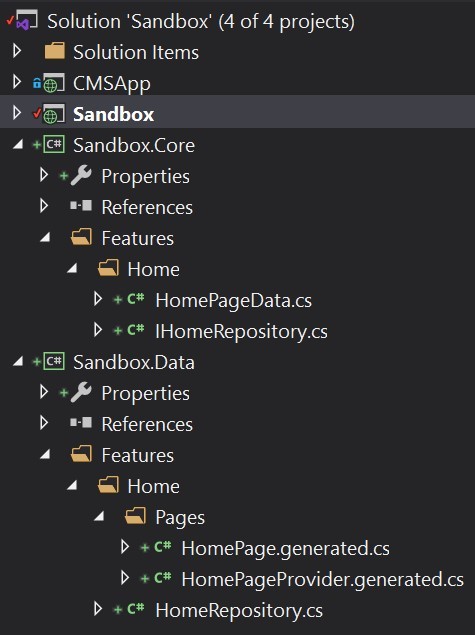
Task: Select Features label under Sandbox.Core
Action: coord(137,239)
